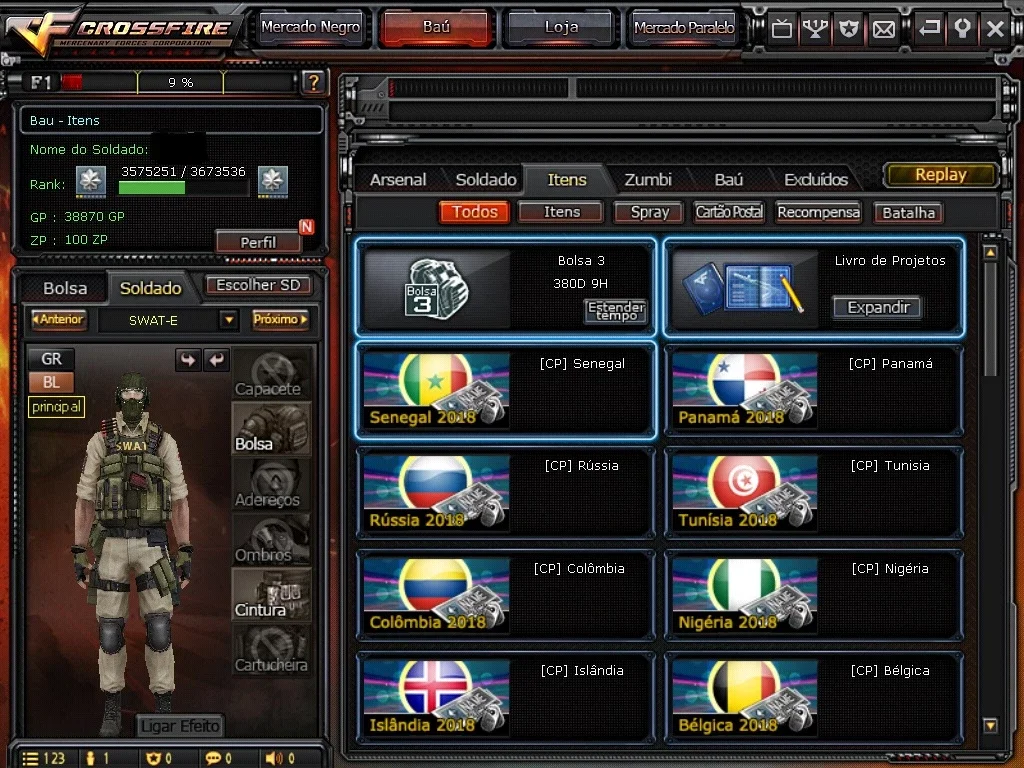Filter by Batalha
1024x768 pixels.
coord(908,212)
